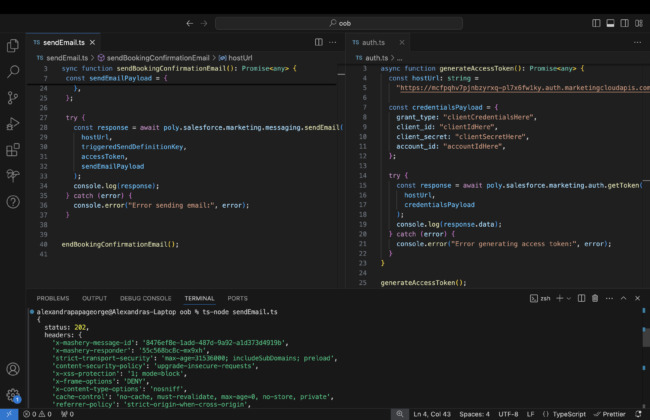Split the terminal

pos(582,299)
